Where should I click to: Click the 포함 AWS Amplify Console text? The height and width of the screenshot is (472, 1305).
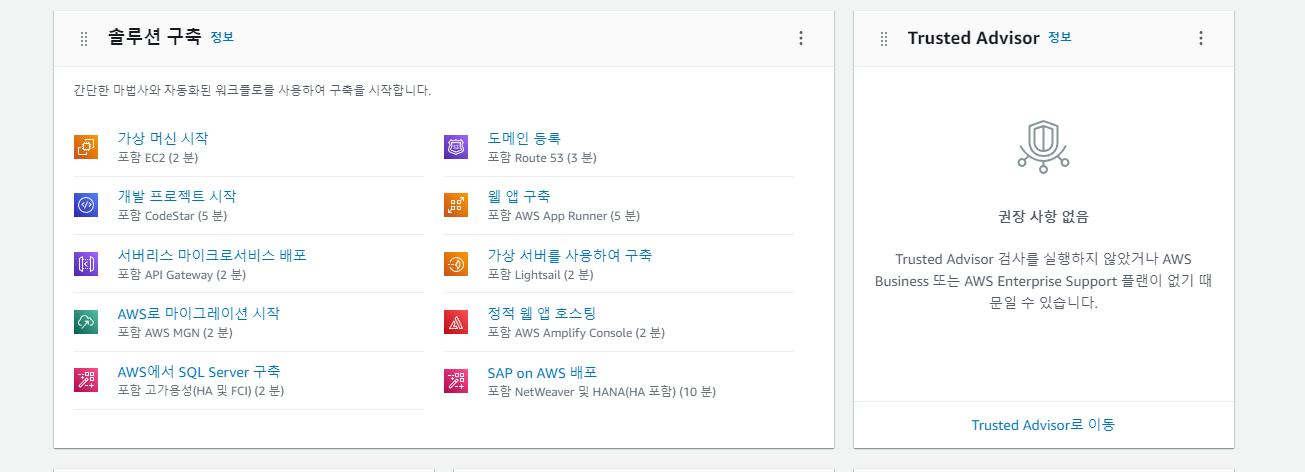(576, 333)
